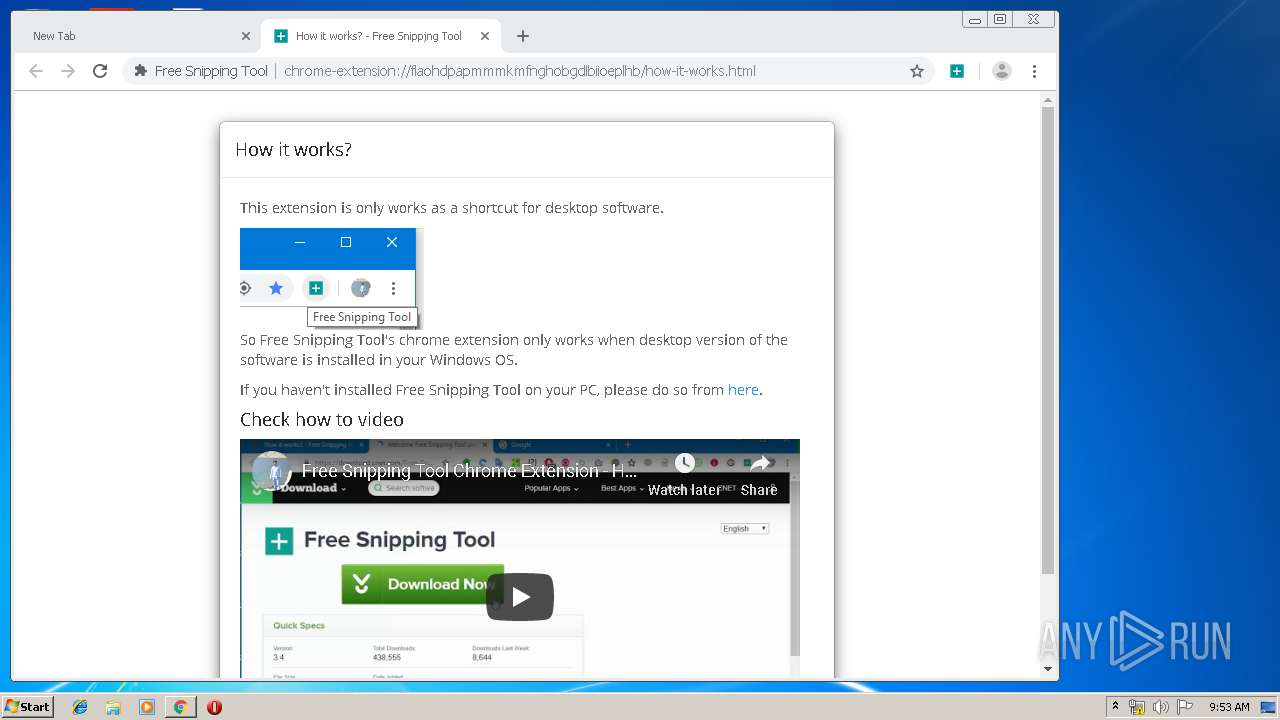Screen dimensions: 1280x720
Task: Show hidden tray icons arrow
Action: 1115,706
